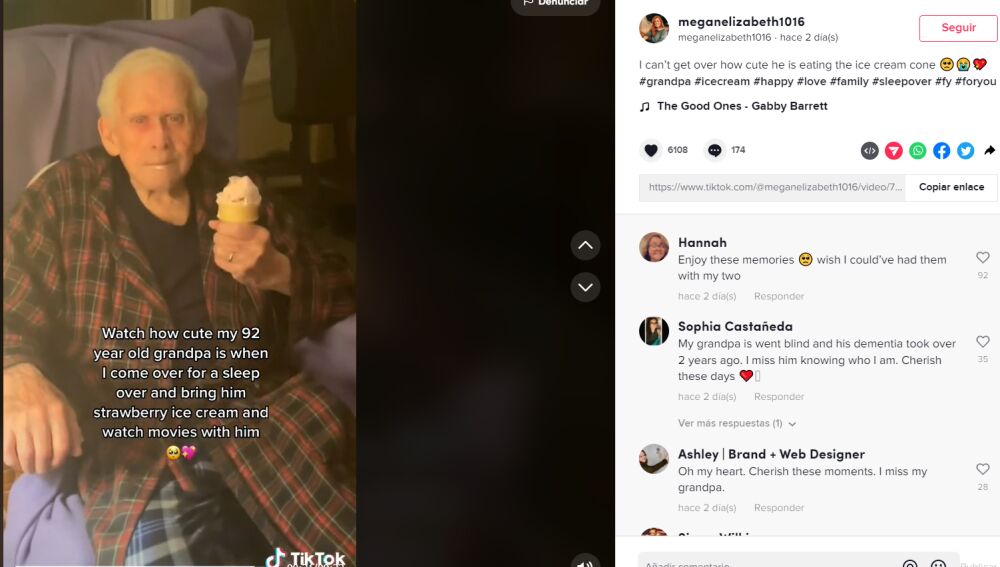Go to previous video with up chevron

click(x=585, y=246)
